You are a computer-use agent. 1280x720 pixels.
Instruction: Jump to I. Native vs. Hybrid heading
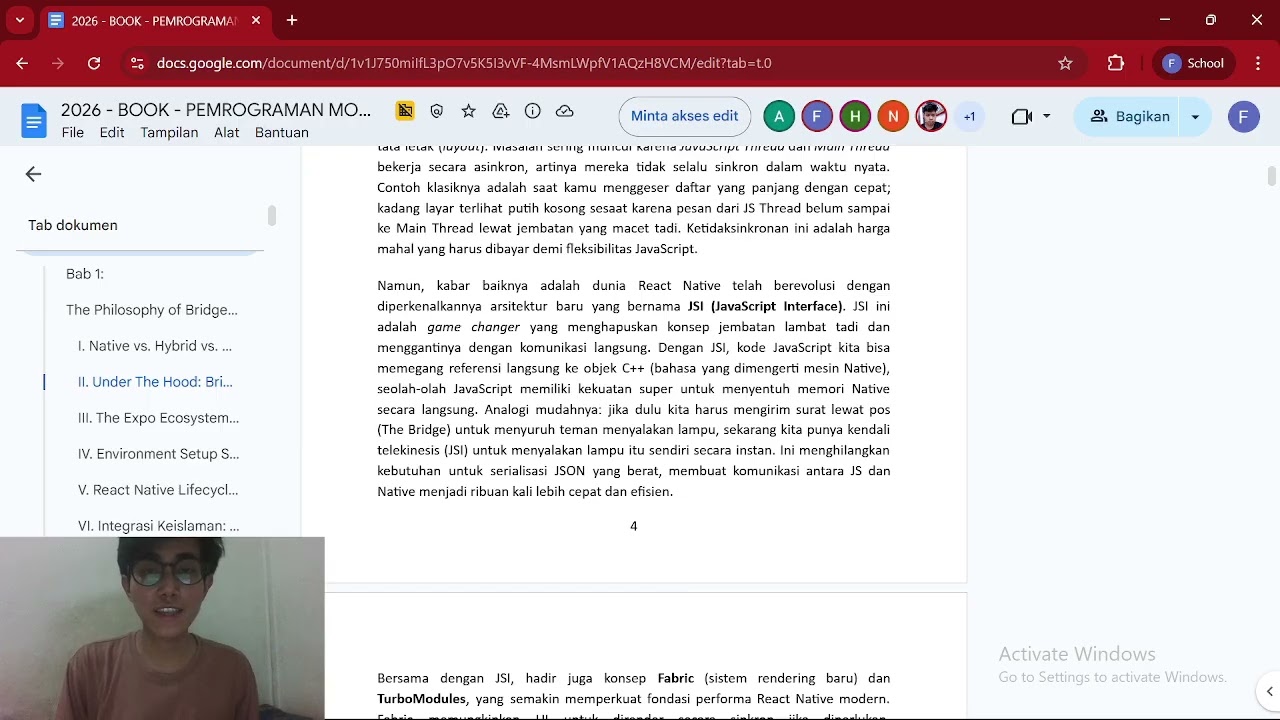point(155,346)
